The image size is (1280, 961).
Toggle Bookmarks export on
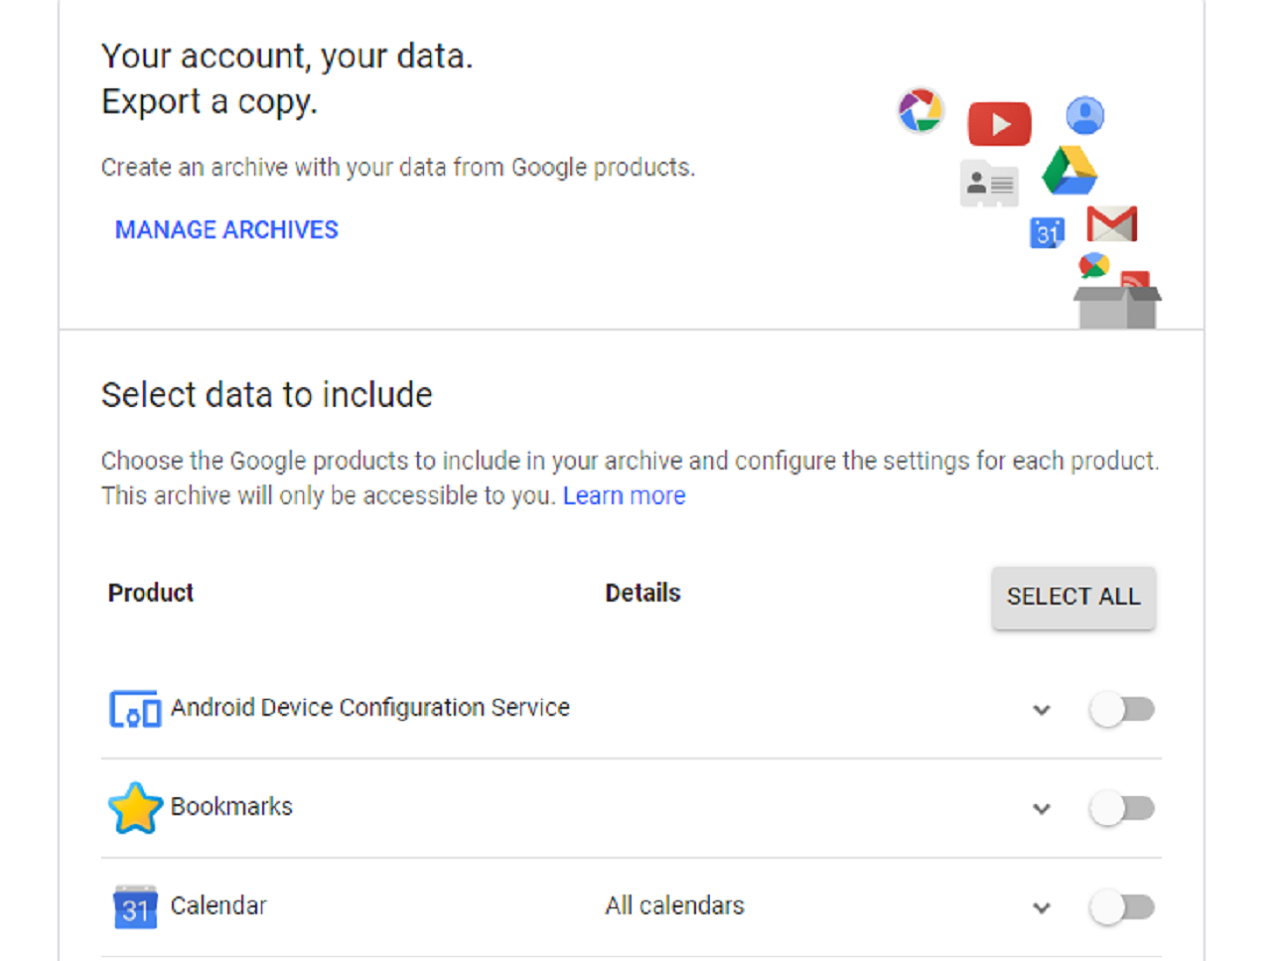tap(1122, 808)
